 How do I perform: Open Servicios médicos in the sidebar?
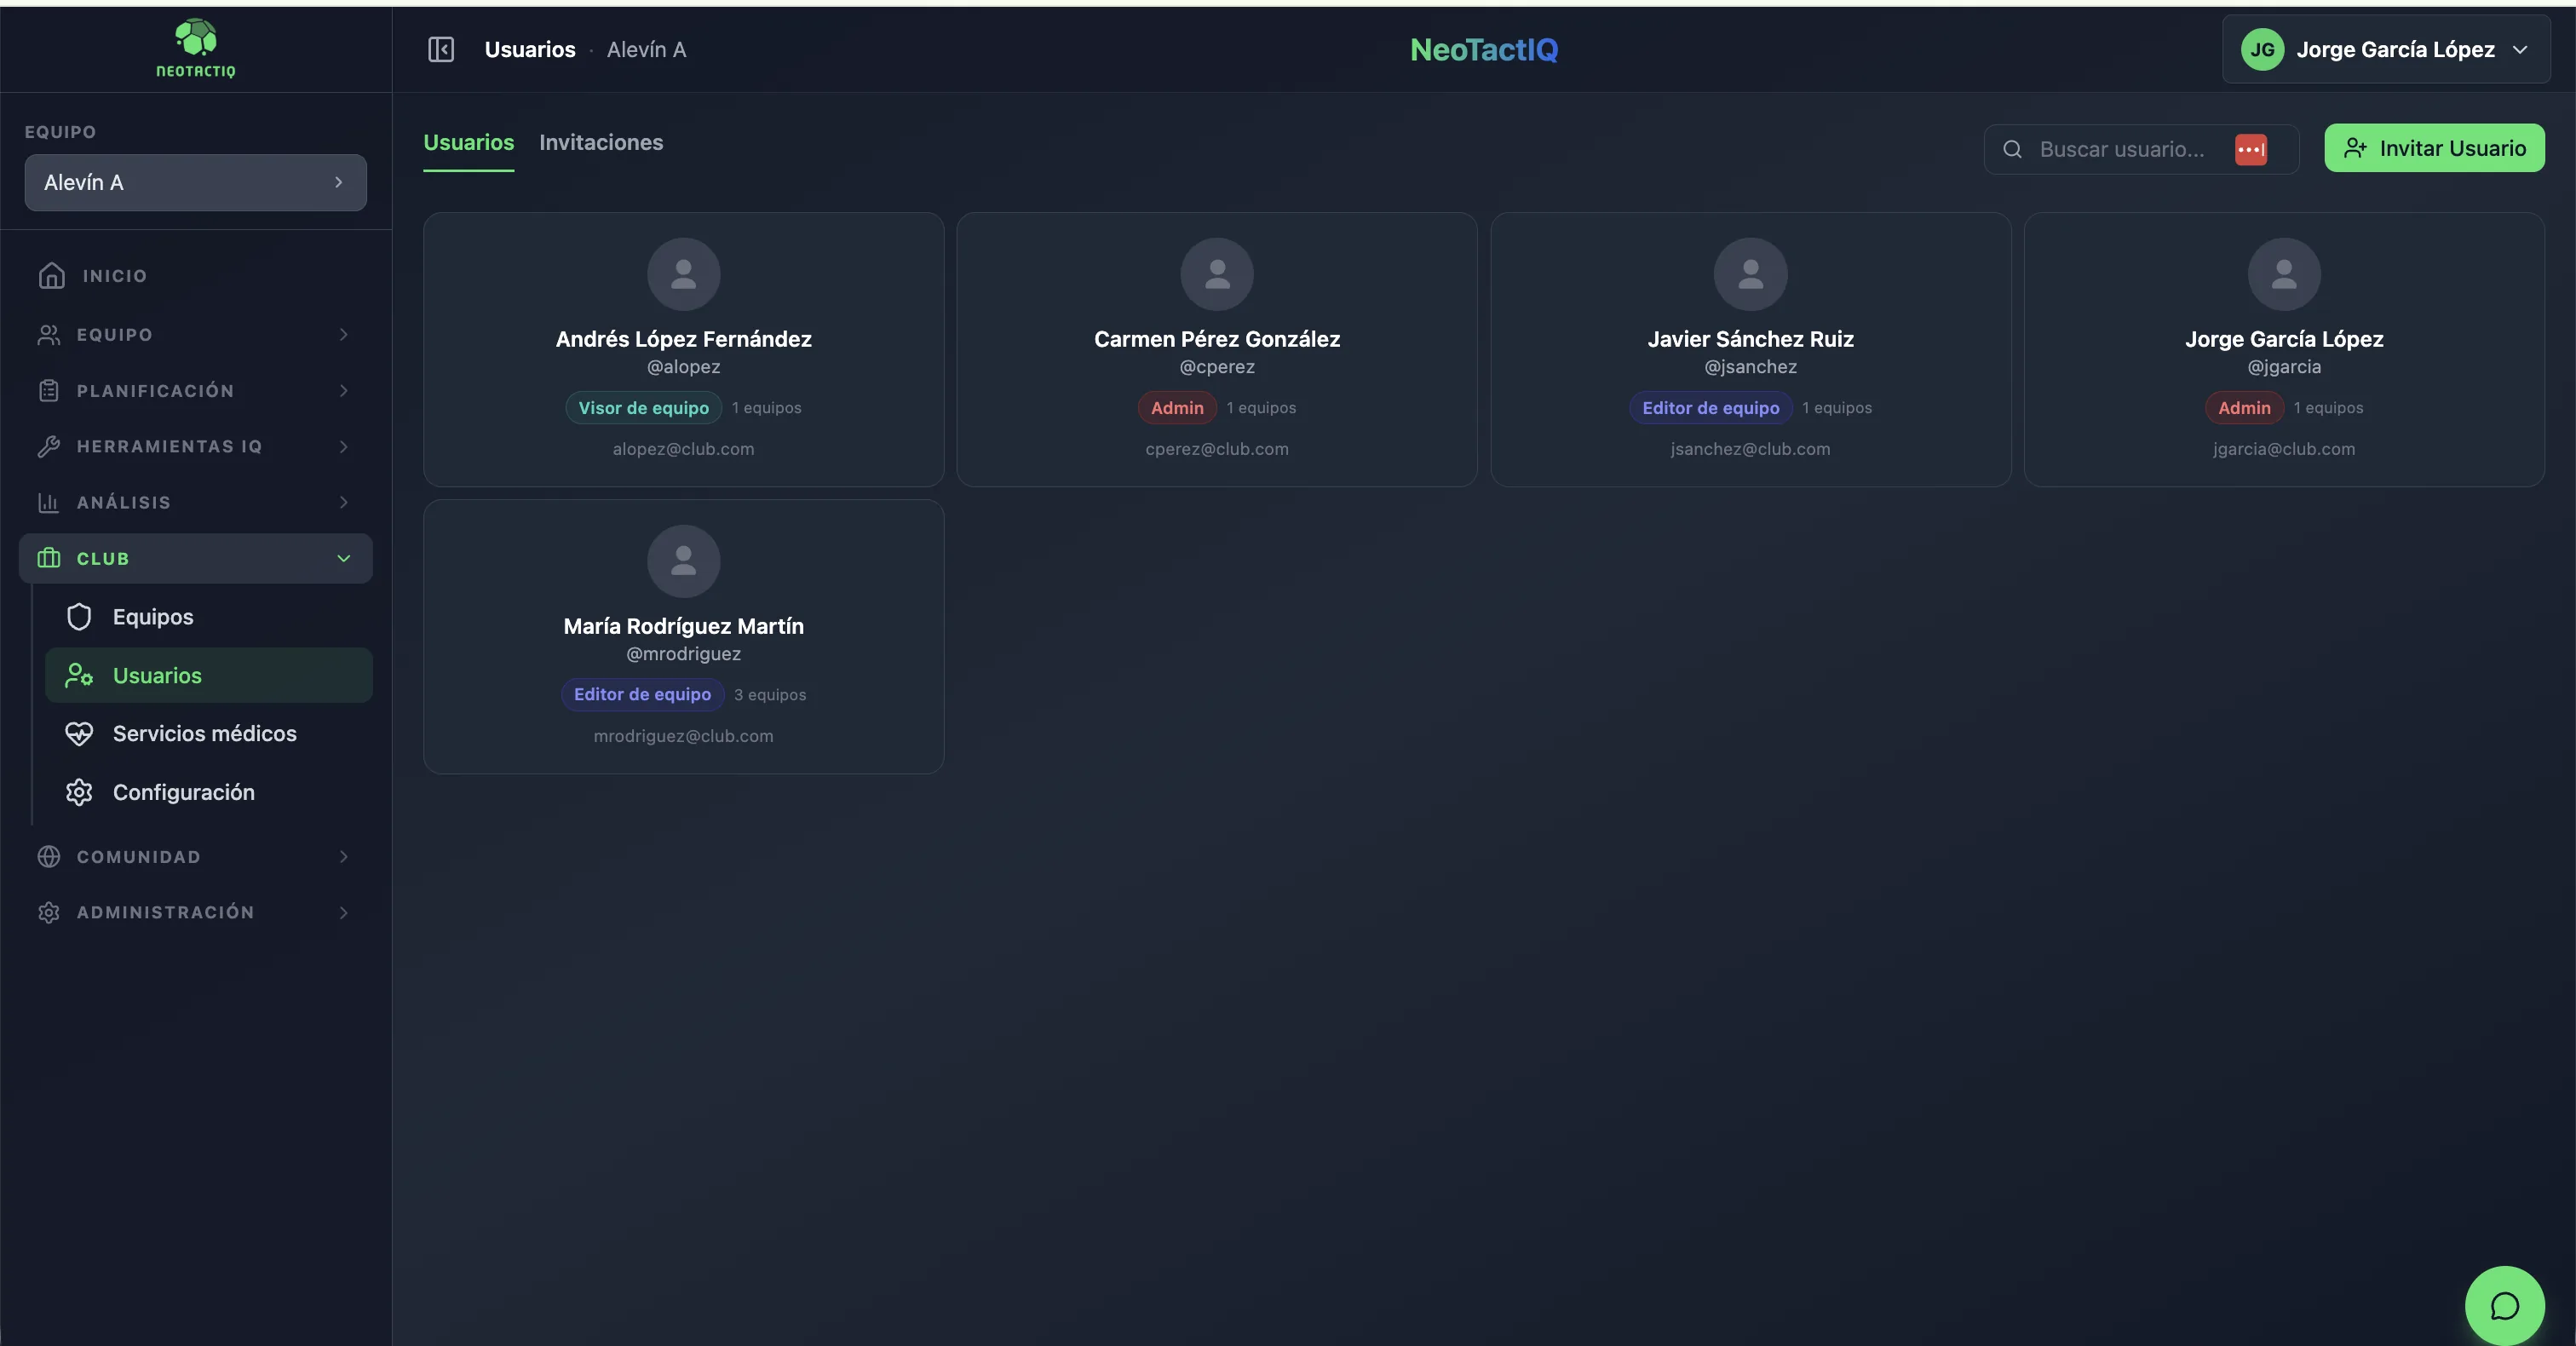point(209,734)
